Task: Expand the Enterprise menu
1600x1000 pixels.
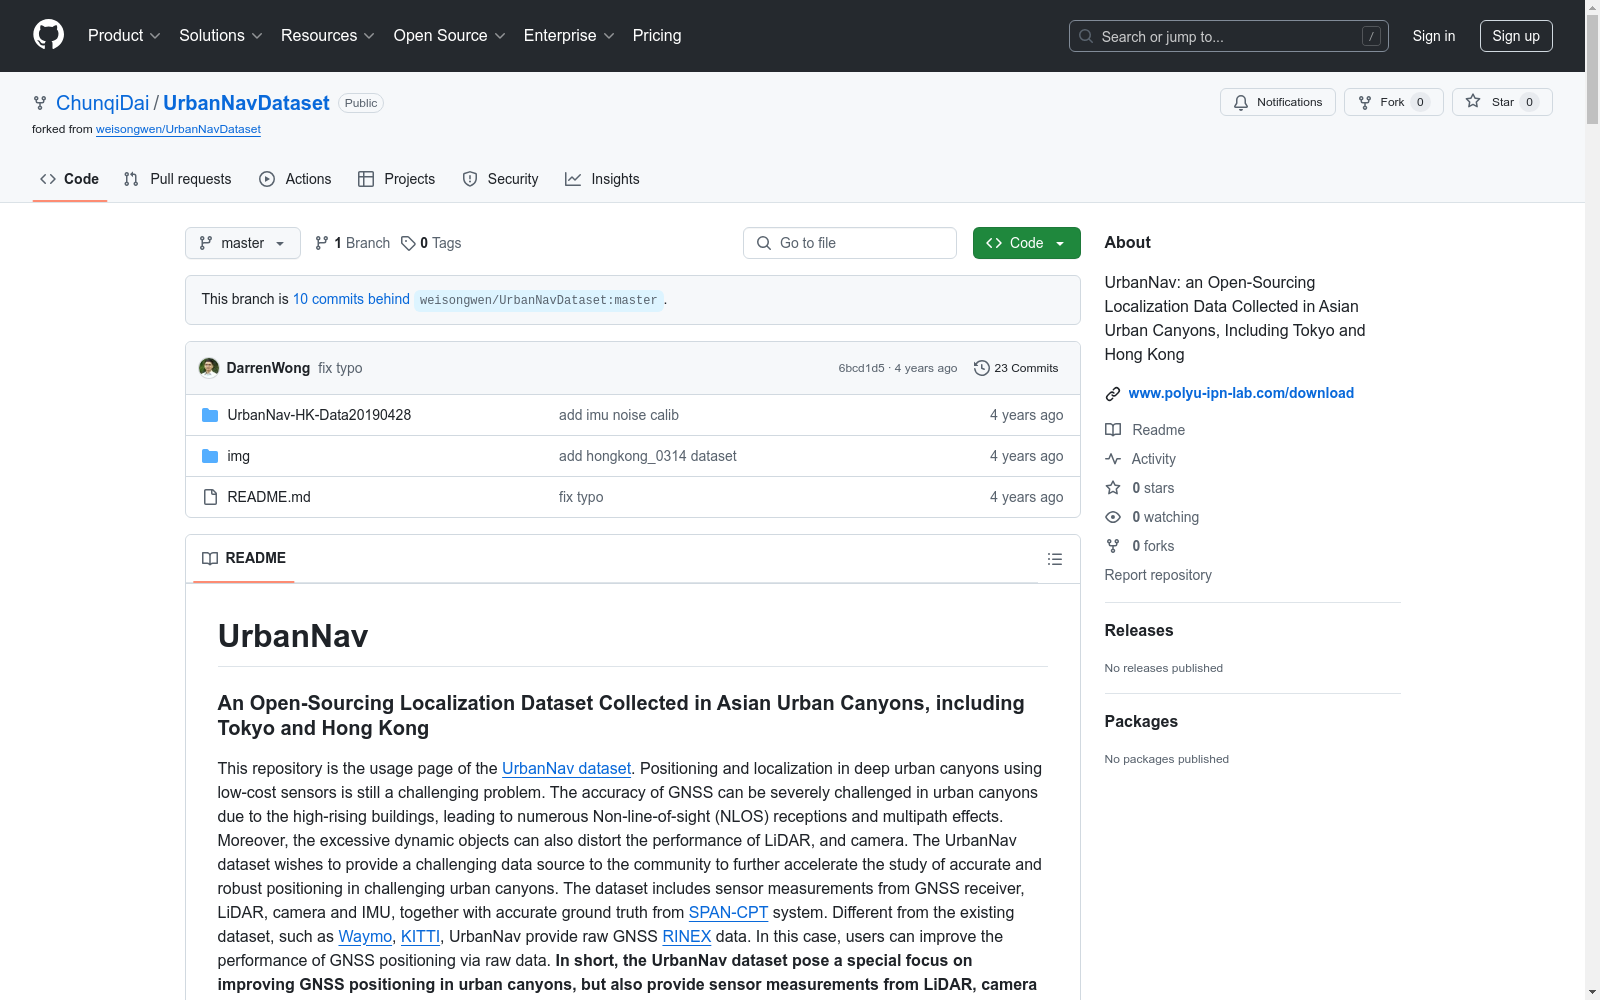Action: click(x=569, y=35)
